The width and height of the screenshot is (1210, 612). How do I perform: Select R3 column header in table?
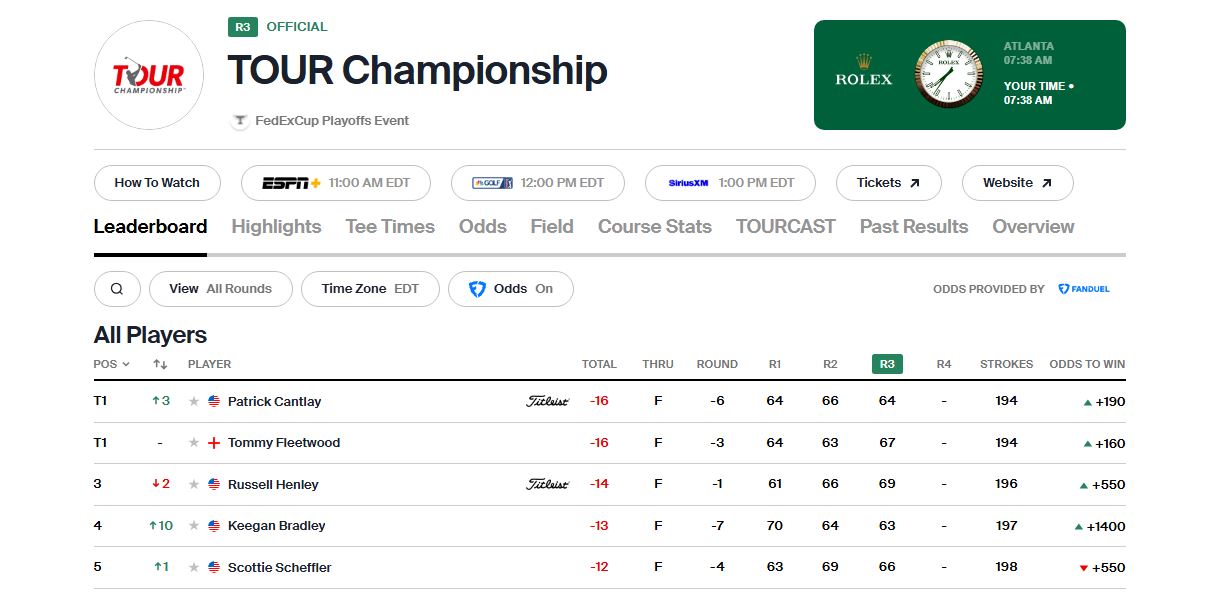click(887, 364)
